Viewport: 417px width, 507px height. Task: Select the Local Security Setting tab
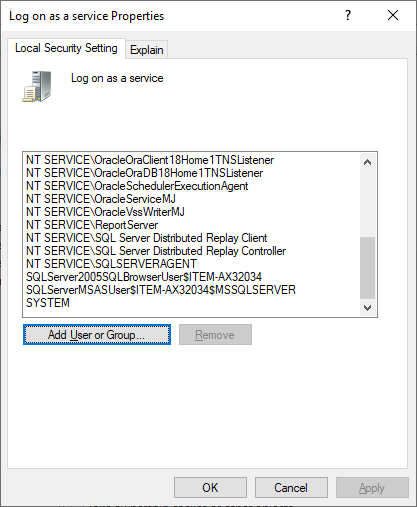(66, 48)
